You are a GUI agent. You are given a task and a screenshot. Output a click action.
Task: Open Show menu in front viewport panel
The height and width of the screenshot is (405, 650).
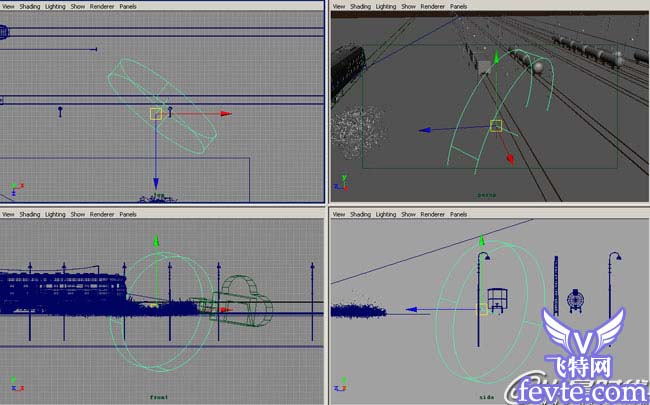pos(78,214)
